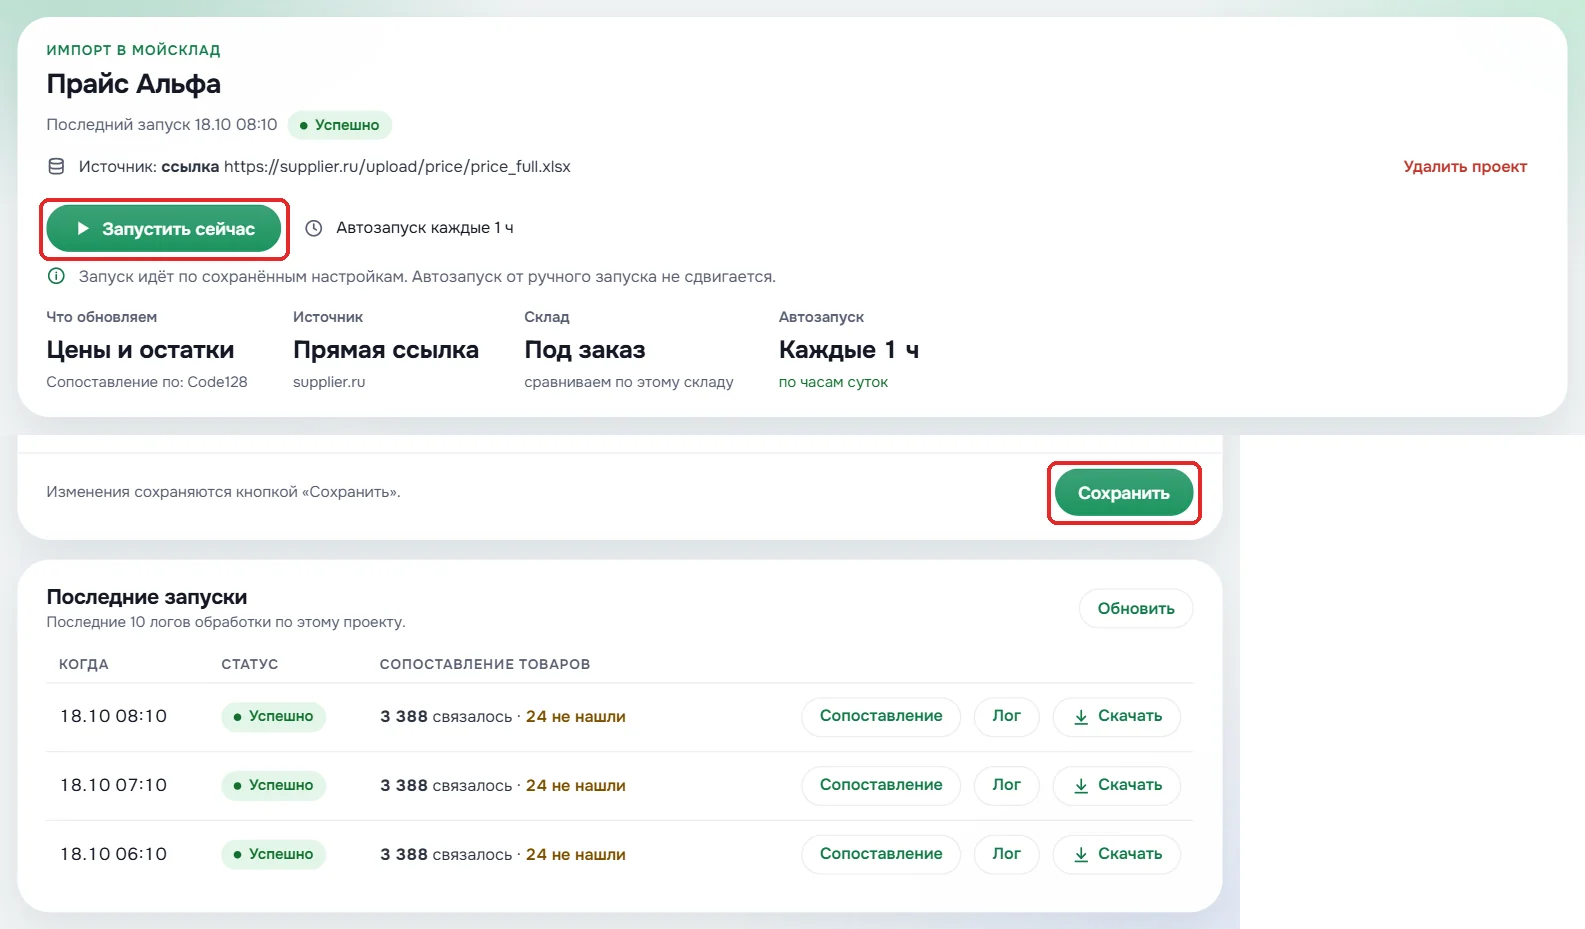
Task: Save changes with the Сохранить button
Action: tap(1124, 493)
